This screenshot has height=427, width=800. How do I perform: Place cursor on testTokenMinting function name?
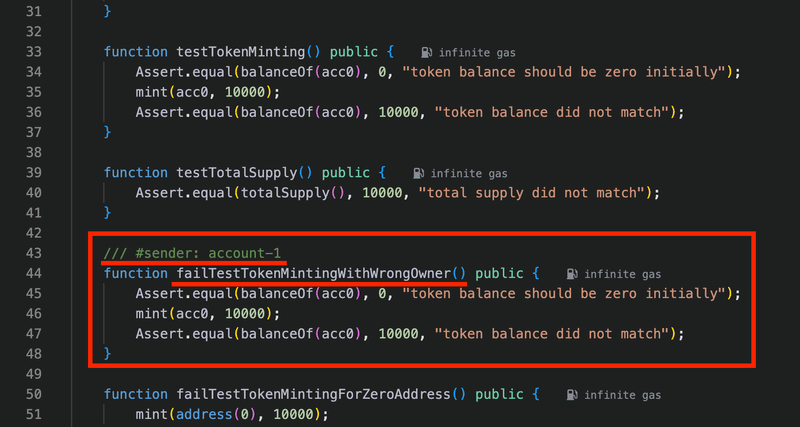240,52
